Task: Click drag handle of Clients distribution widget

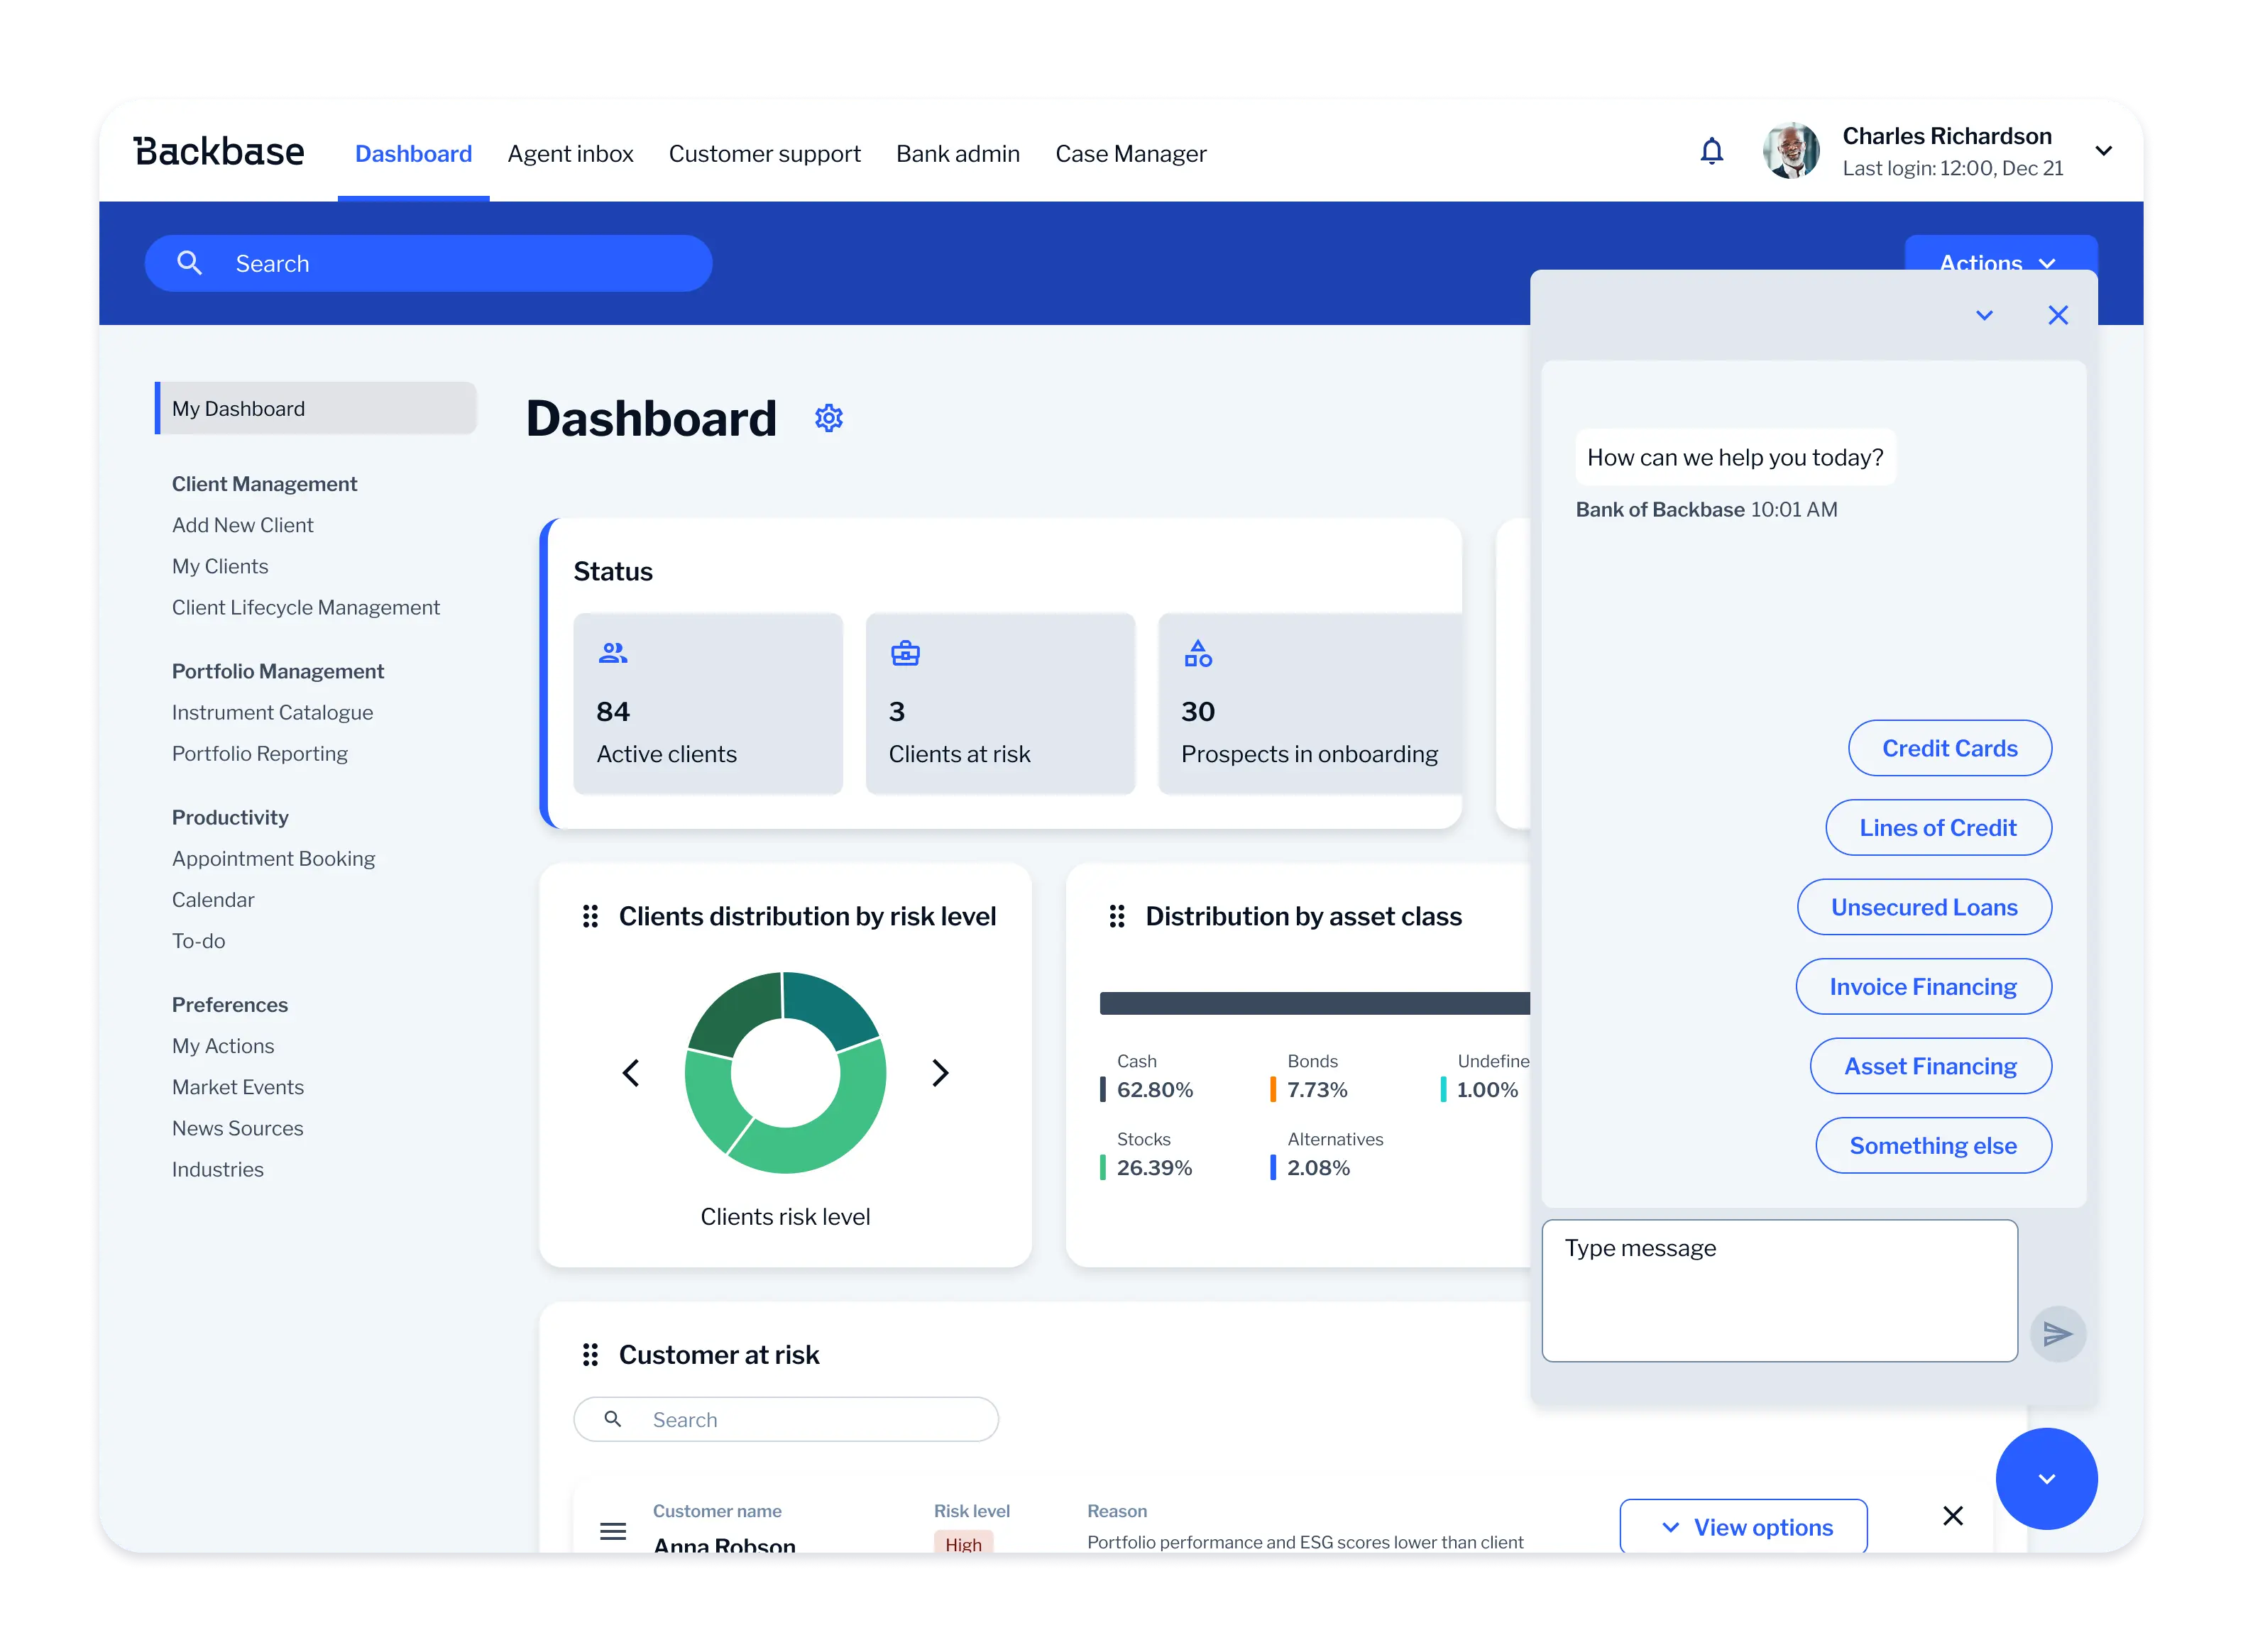Action: point(590,916)
